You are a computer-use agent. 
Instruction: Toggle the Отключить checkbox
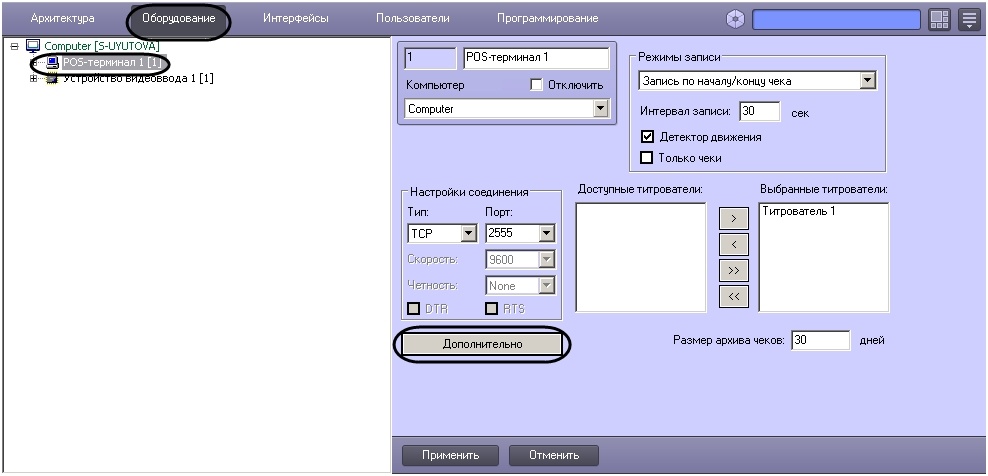coord(537,85)
